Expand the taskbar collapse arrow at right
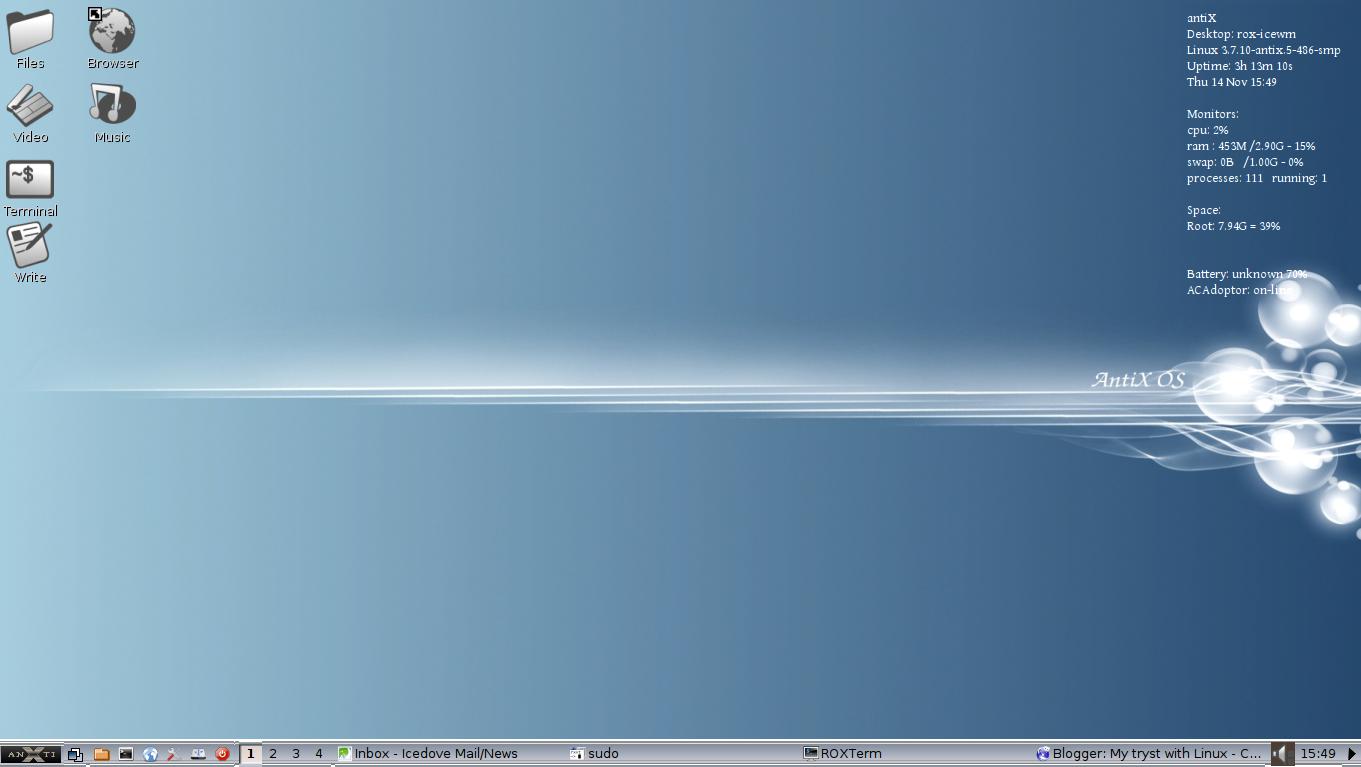 [1351, 754]
